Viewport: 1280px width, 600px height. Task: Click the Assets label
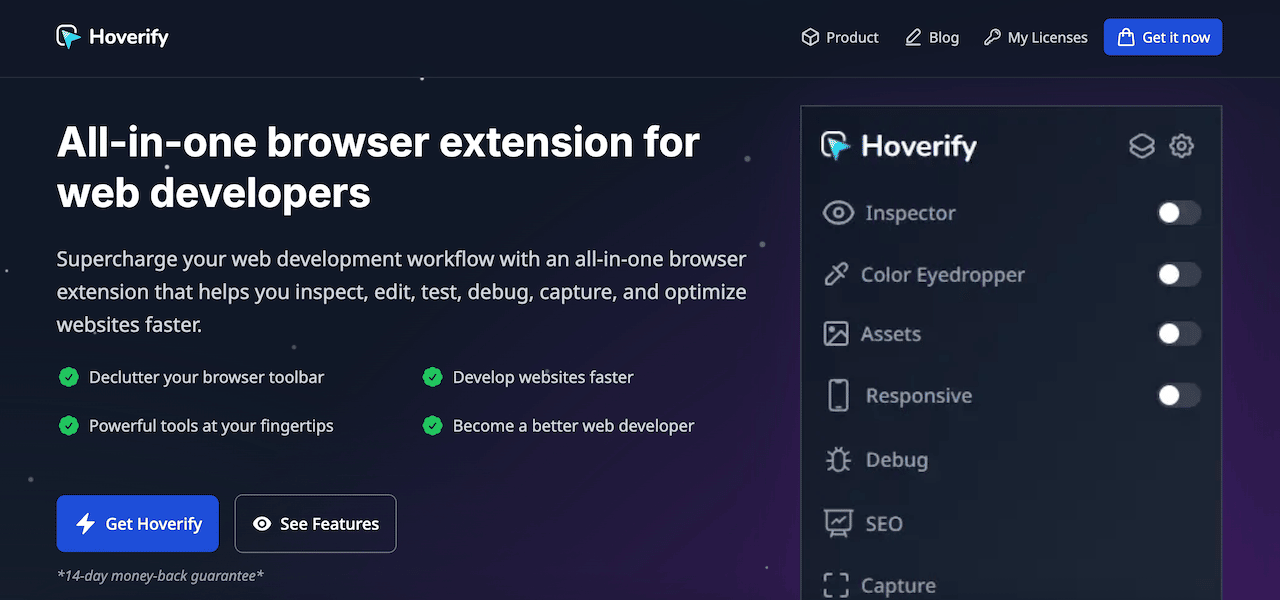891,334
